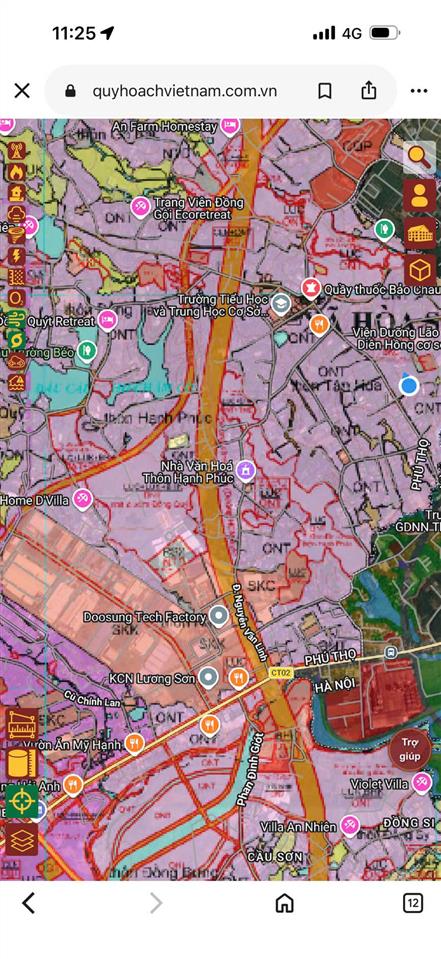Toggle the green wind layer icon
Image resolution: width=441 pixels, height=959 pixels.
coord(16,319)
